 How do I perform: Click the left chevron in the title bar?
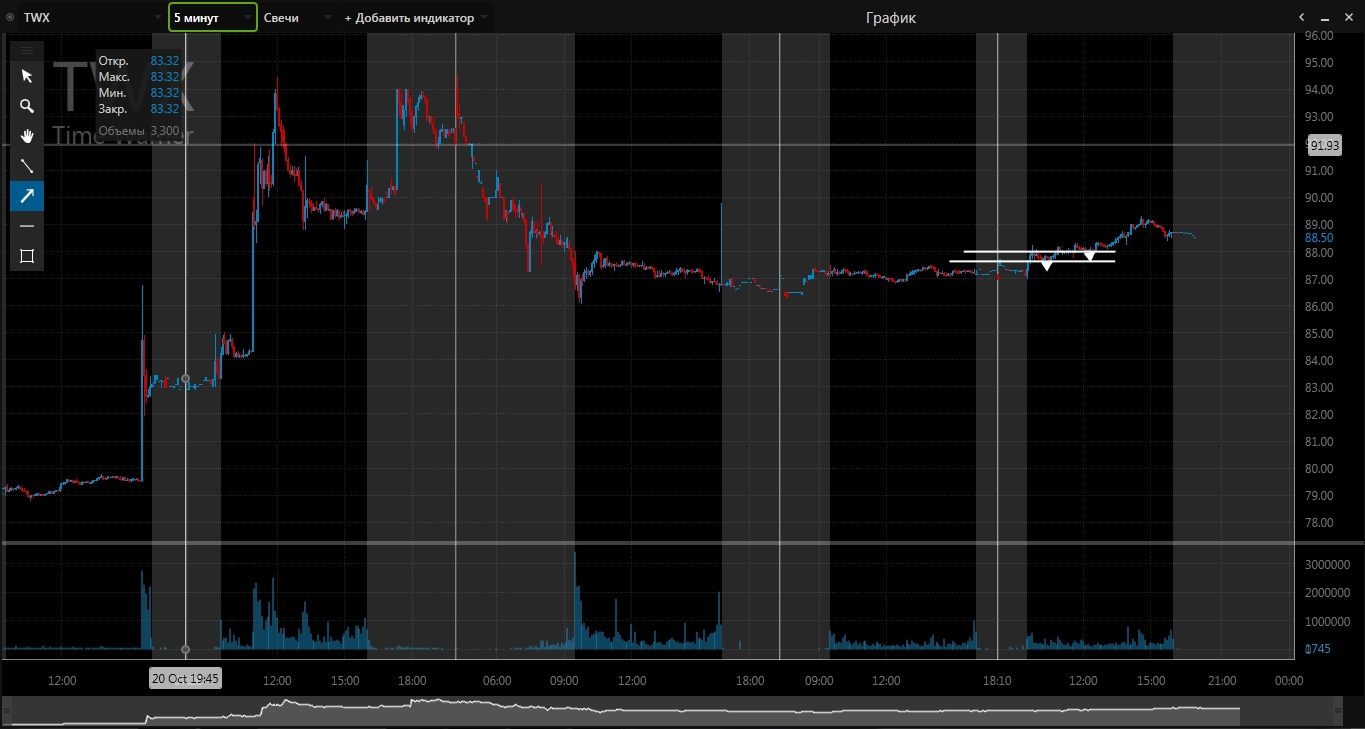click(x=1301, y=17)
